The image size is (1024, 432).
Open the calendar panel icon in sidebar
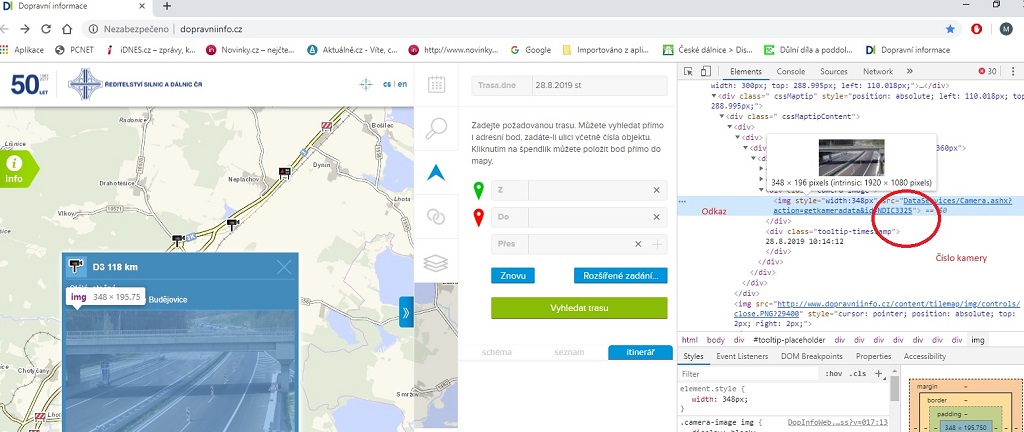pos(436,85)
